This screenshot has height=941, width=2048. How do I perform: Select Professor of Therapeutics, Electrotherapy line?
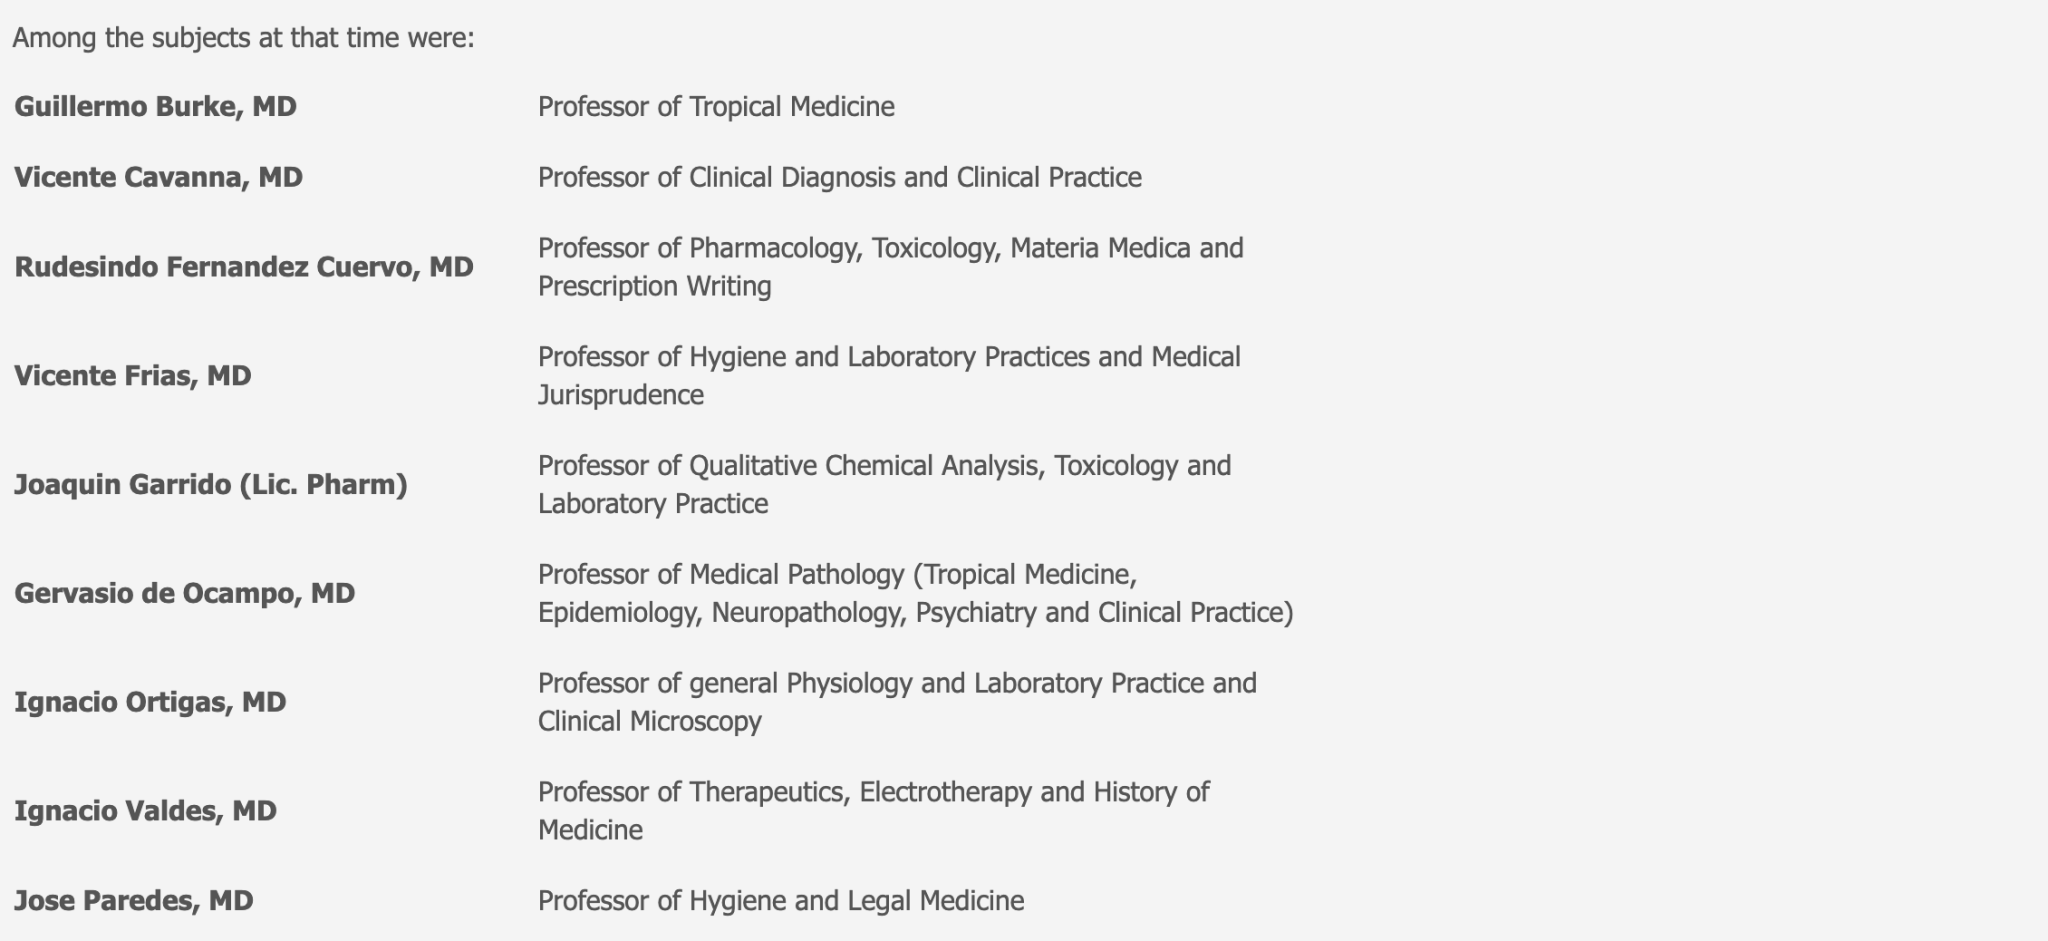point(874,792)
